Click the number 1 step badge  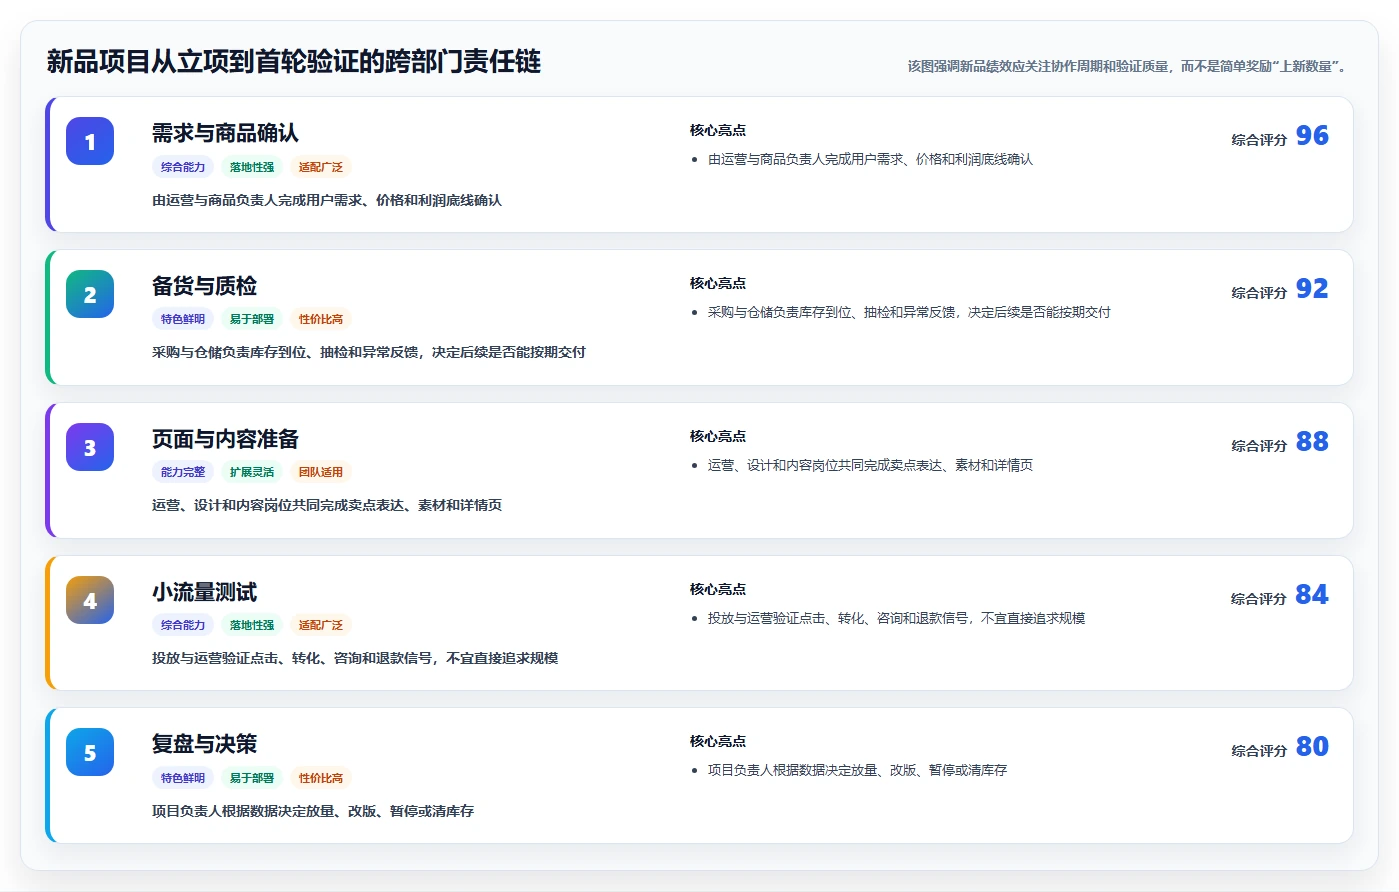point(90,141)
